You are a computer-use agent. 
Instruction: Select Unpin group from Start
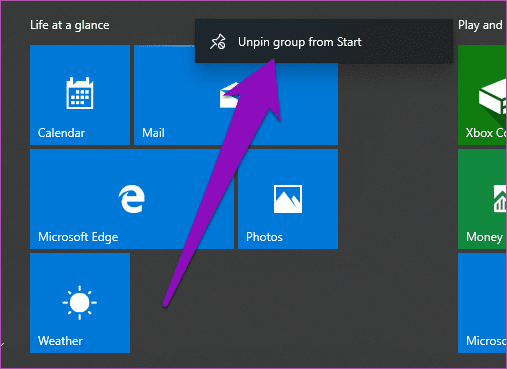[324, 42]
